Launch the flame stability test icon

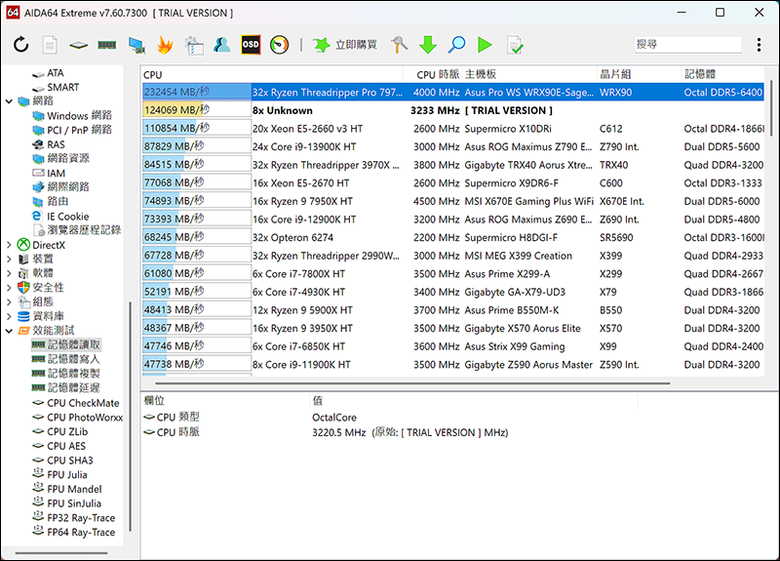click(x=165, y=45)
